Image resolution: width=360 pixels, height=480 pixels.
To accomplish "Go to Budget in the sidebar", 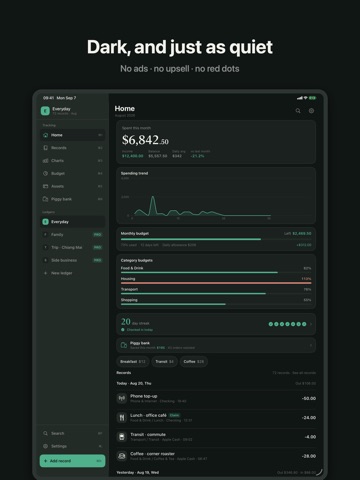I will (x=73, y=173).
